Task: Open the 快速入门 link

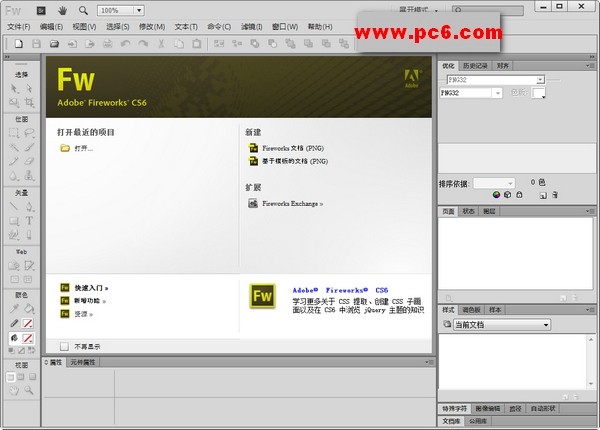Action: pos(91,288)
